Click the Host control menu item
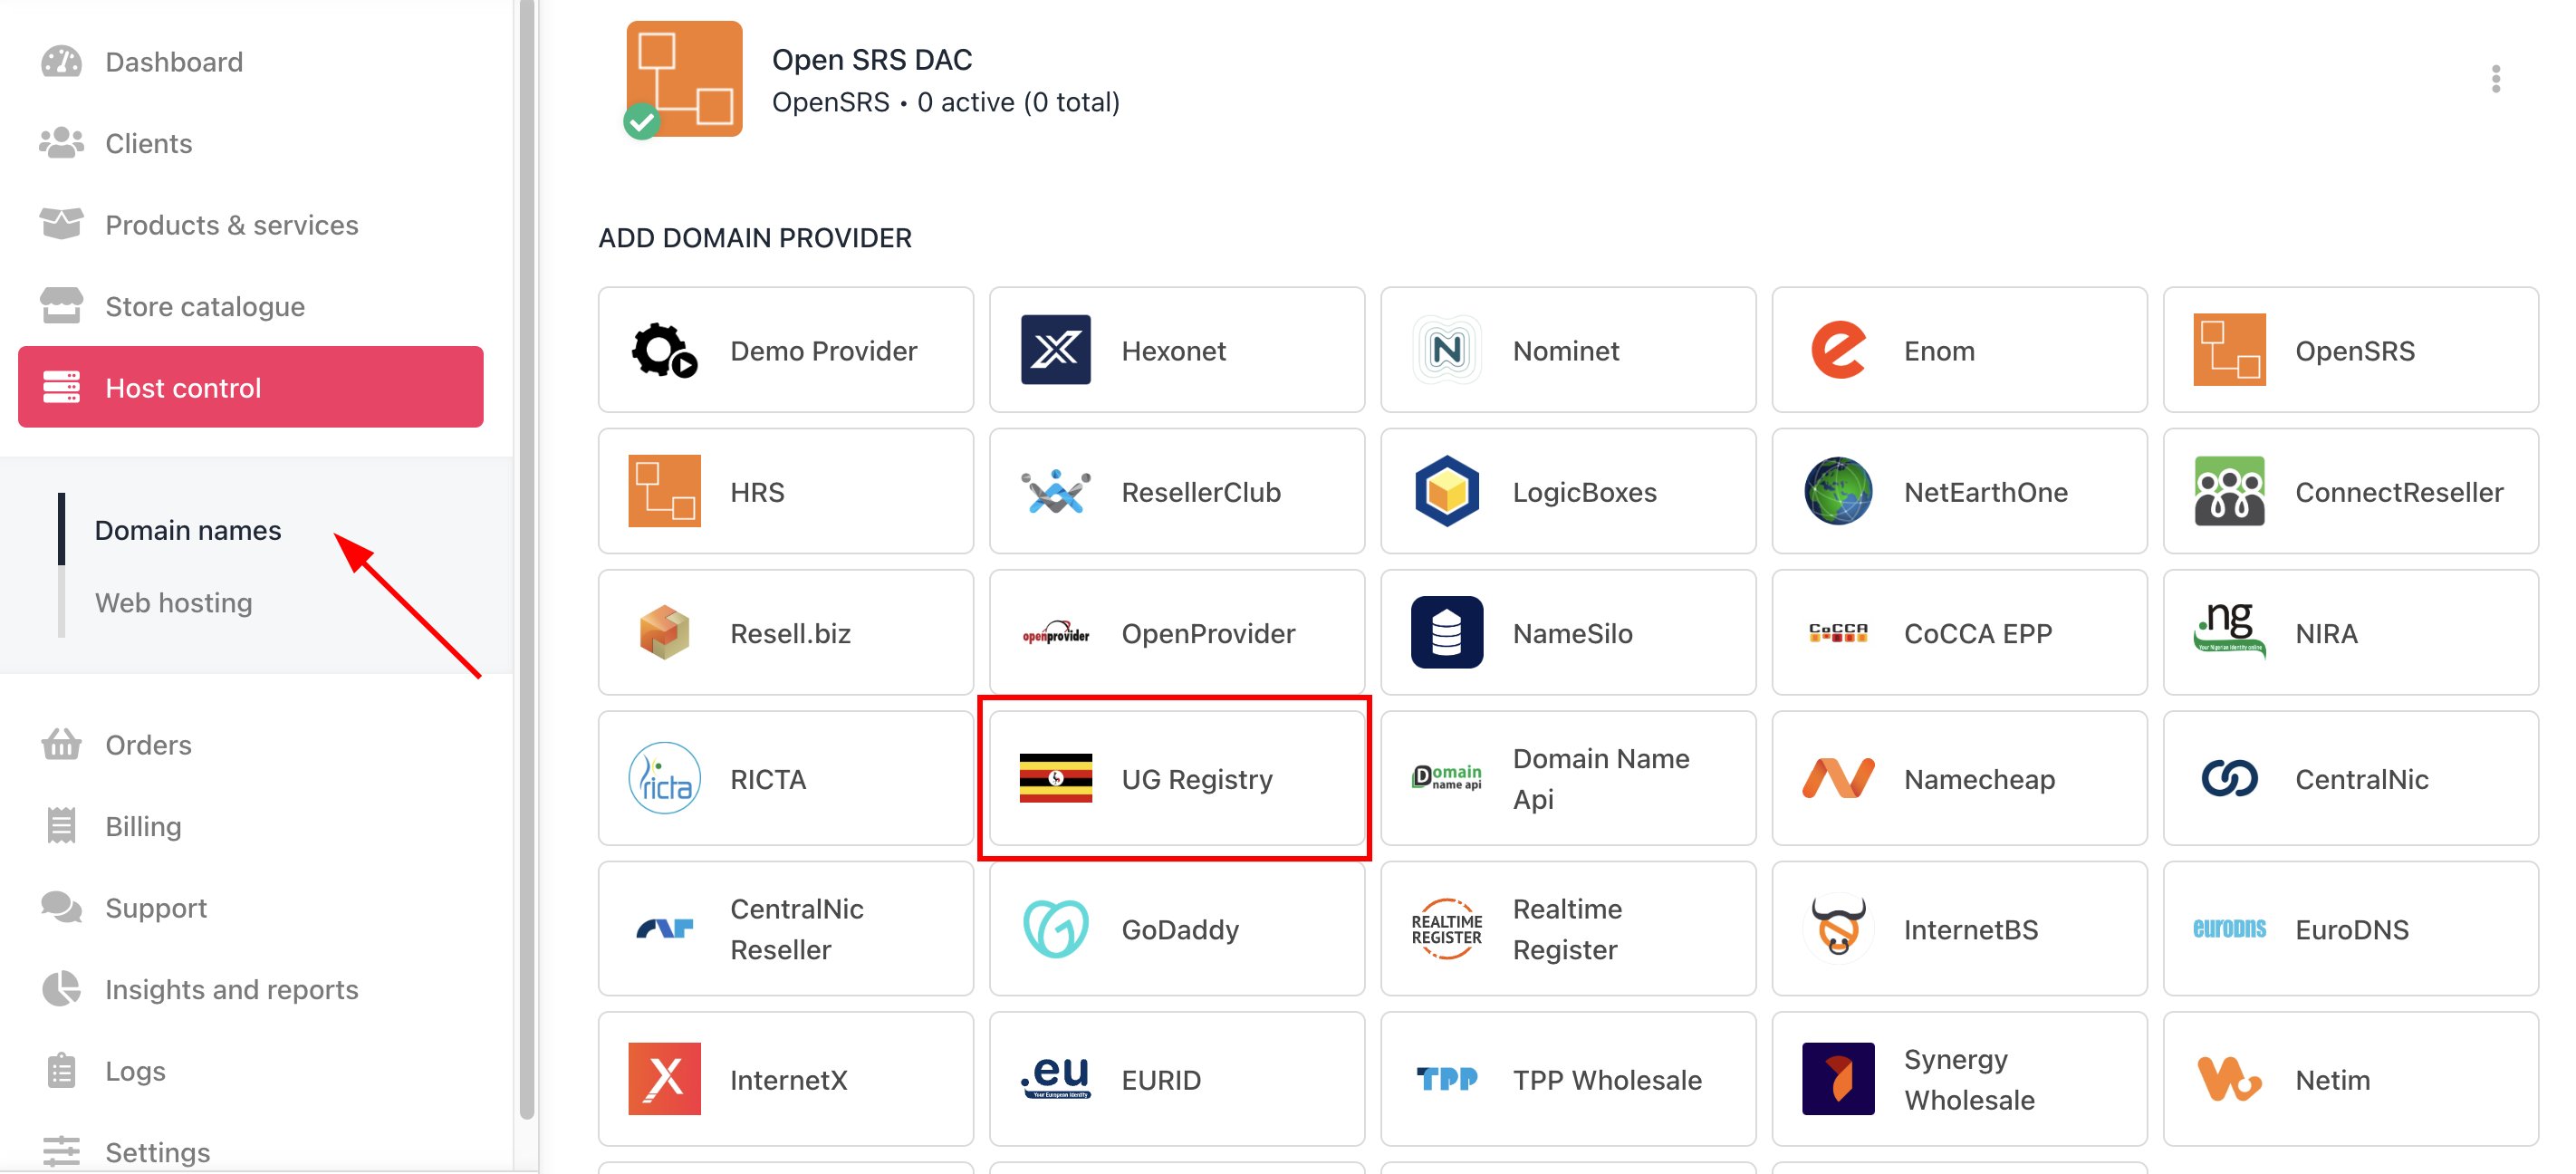Image resolution: width=2576 pixels, height=1174 pixels. coord(250,387)
